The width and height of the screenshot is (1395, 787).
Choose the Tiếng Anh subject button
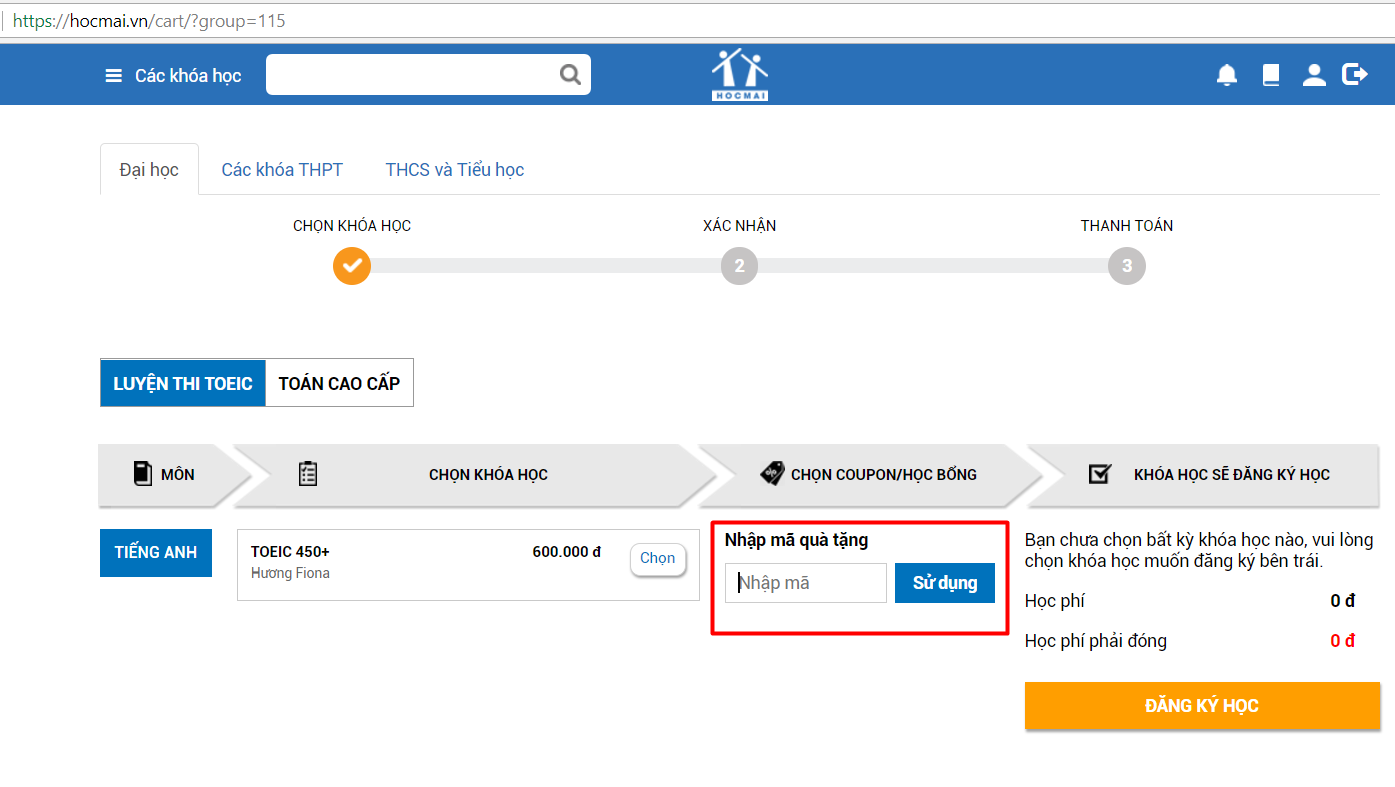click(x=156, y=552)
